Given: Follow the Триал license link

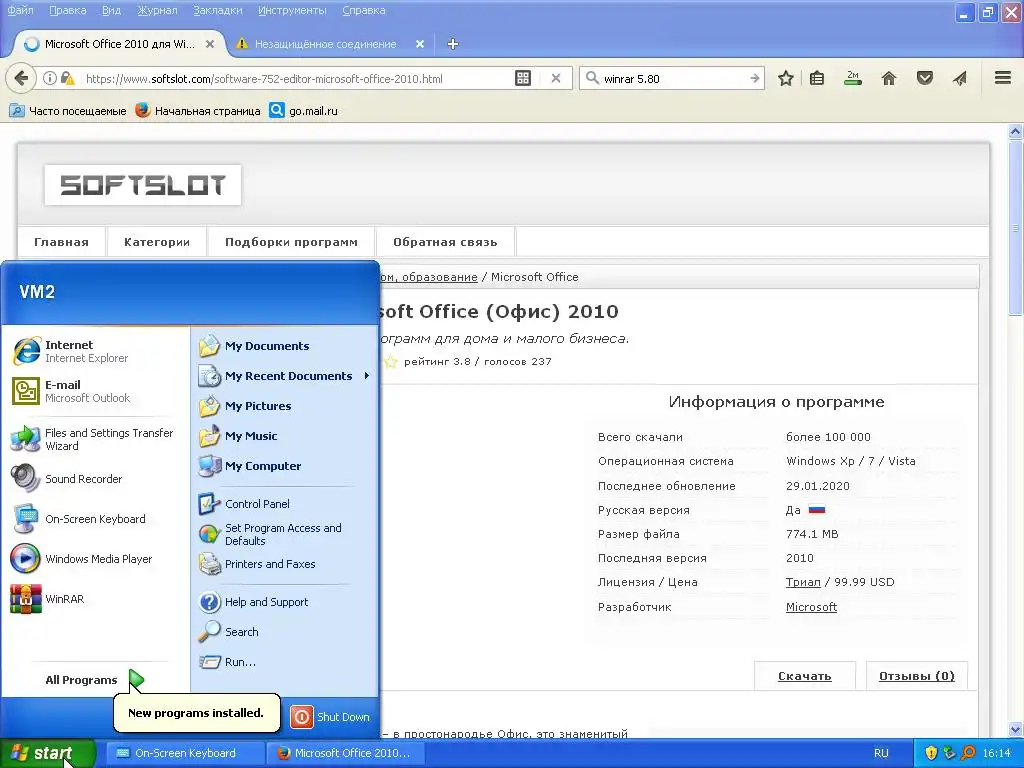Looking at the screenshot, I should pyautogui.click(x=803, y=582).
